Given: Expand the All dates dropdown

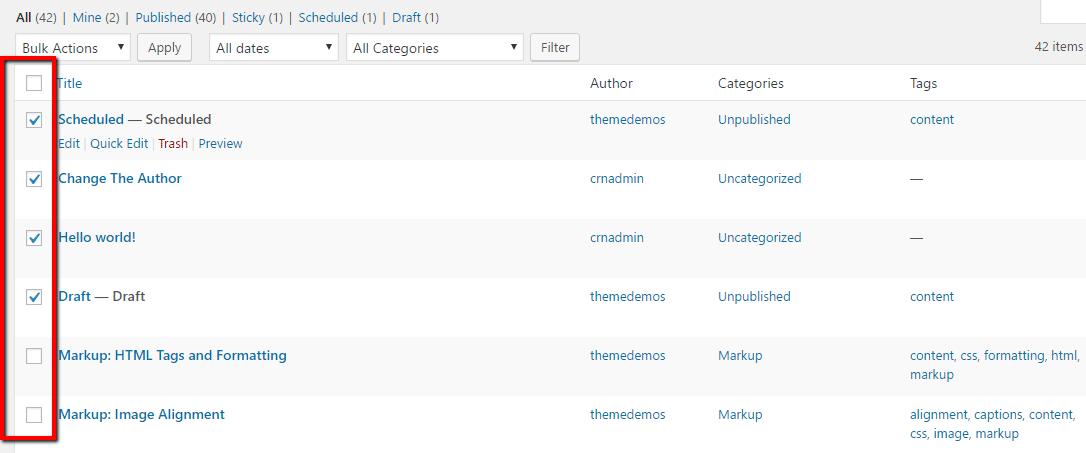Looking at the screenshot, I should click(x=273, y=47).
